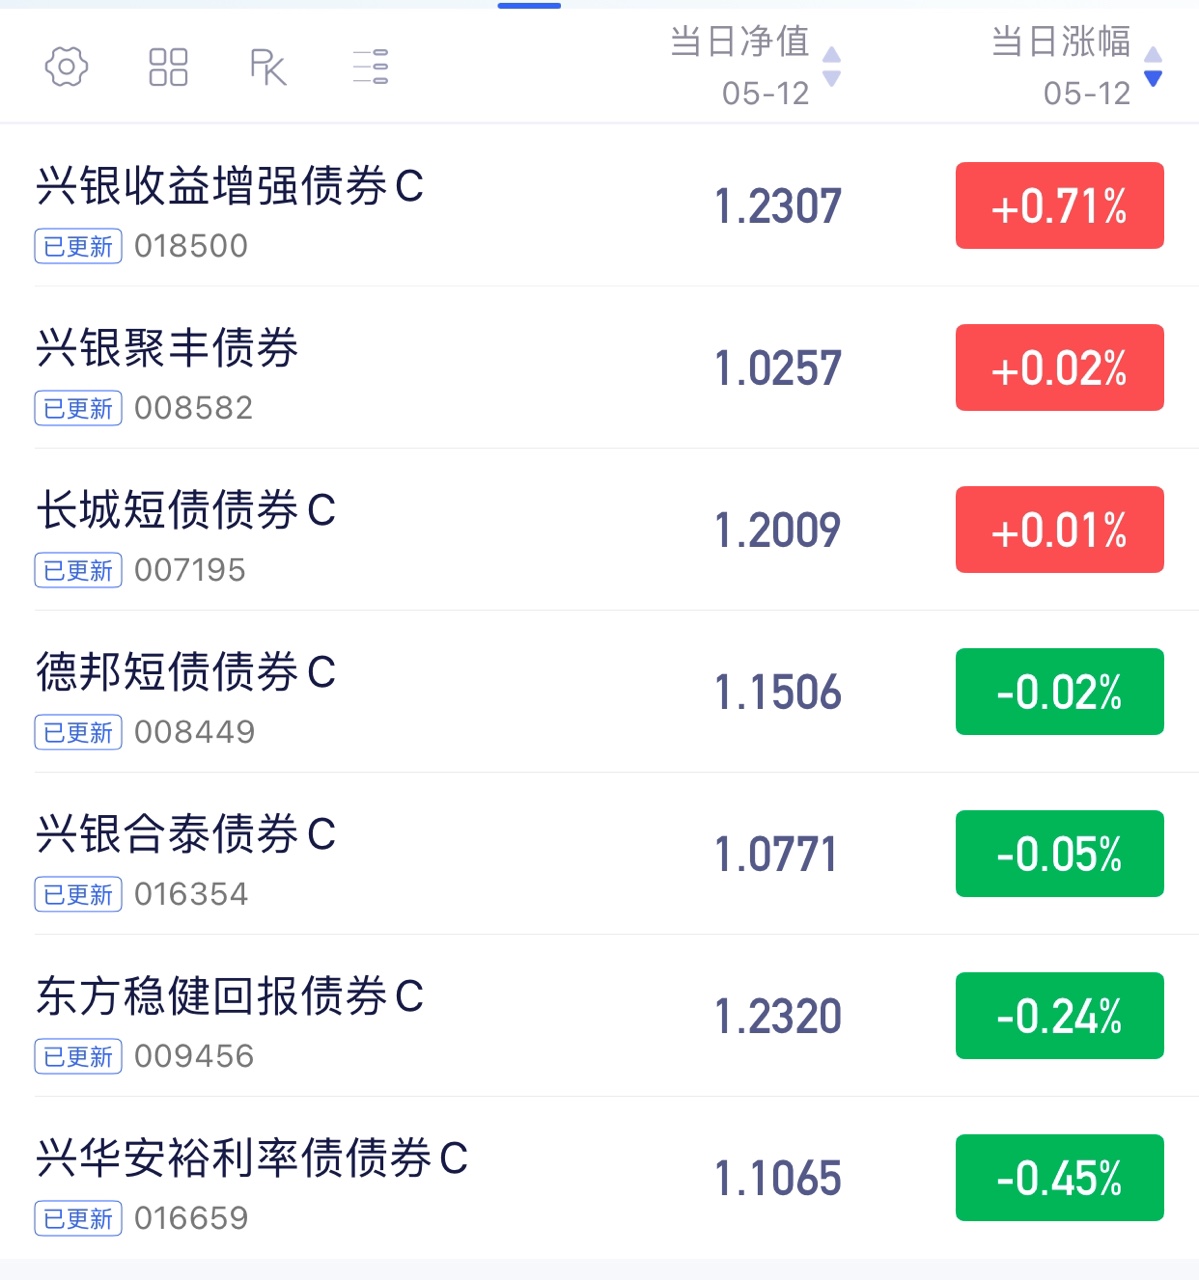1199x1280 pixels.
Task: Open list filter options icon
Action: (x=371, y=67)
